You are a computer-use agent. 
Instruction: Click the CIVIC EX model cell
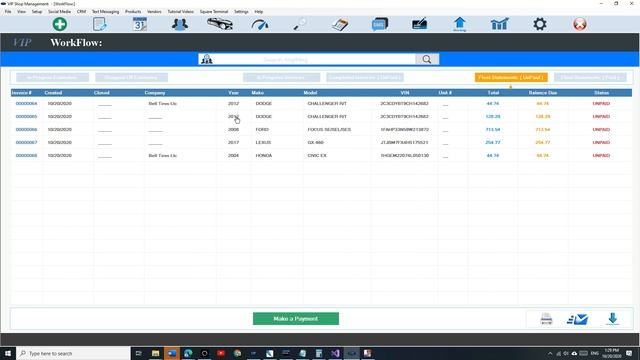[x=317, y=156]
